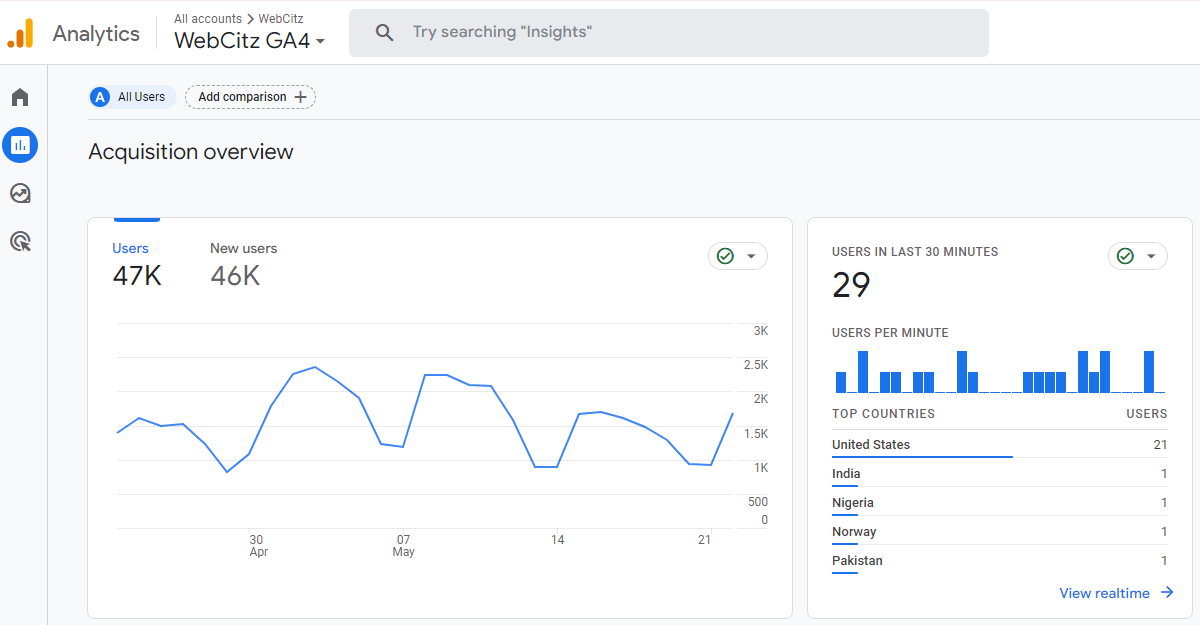Expand data quality dropdown on realtime card

(1151, 257)
